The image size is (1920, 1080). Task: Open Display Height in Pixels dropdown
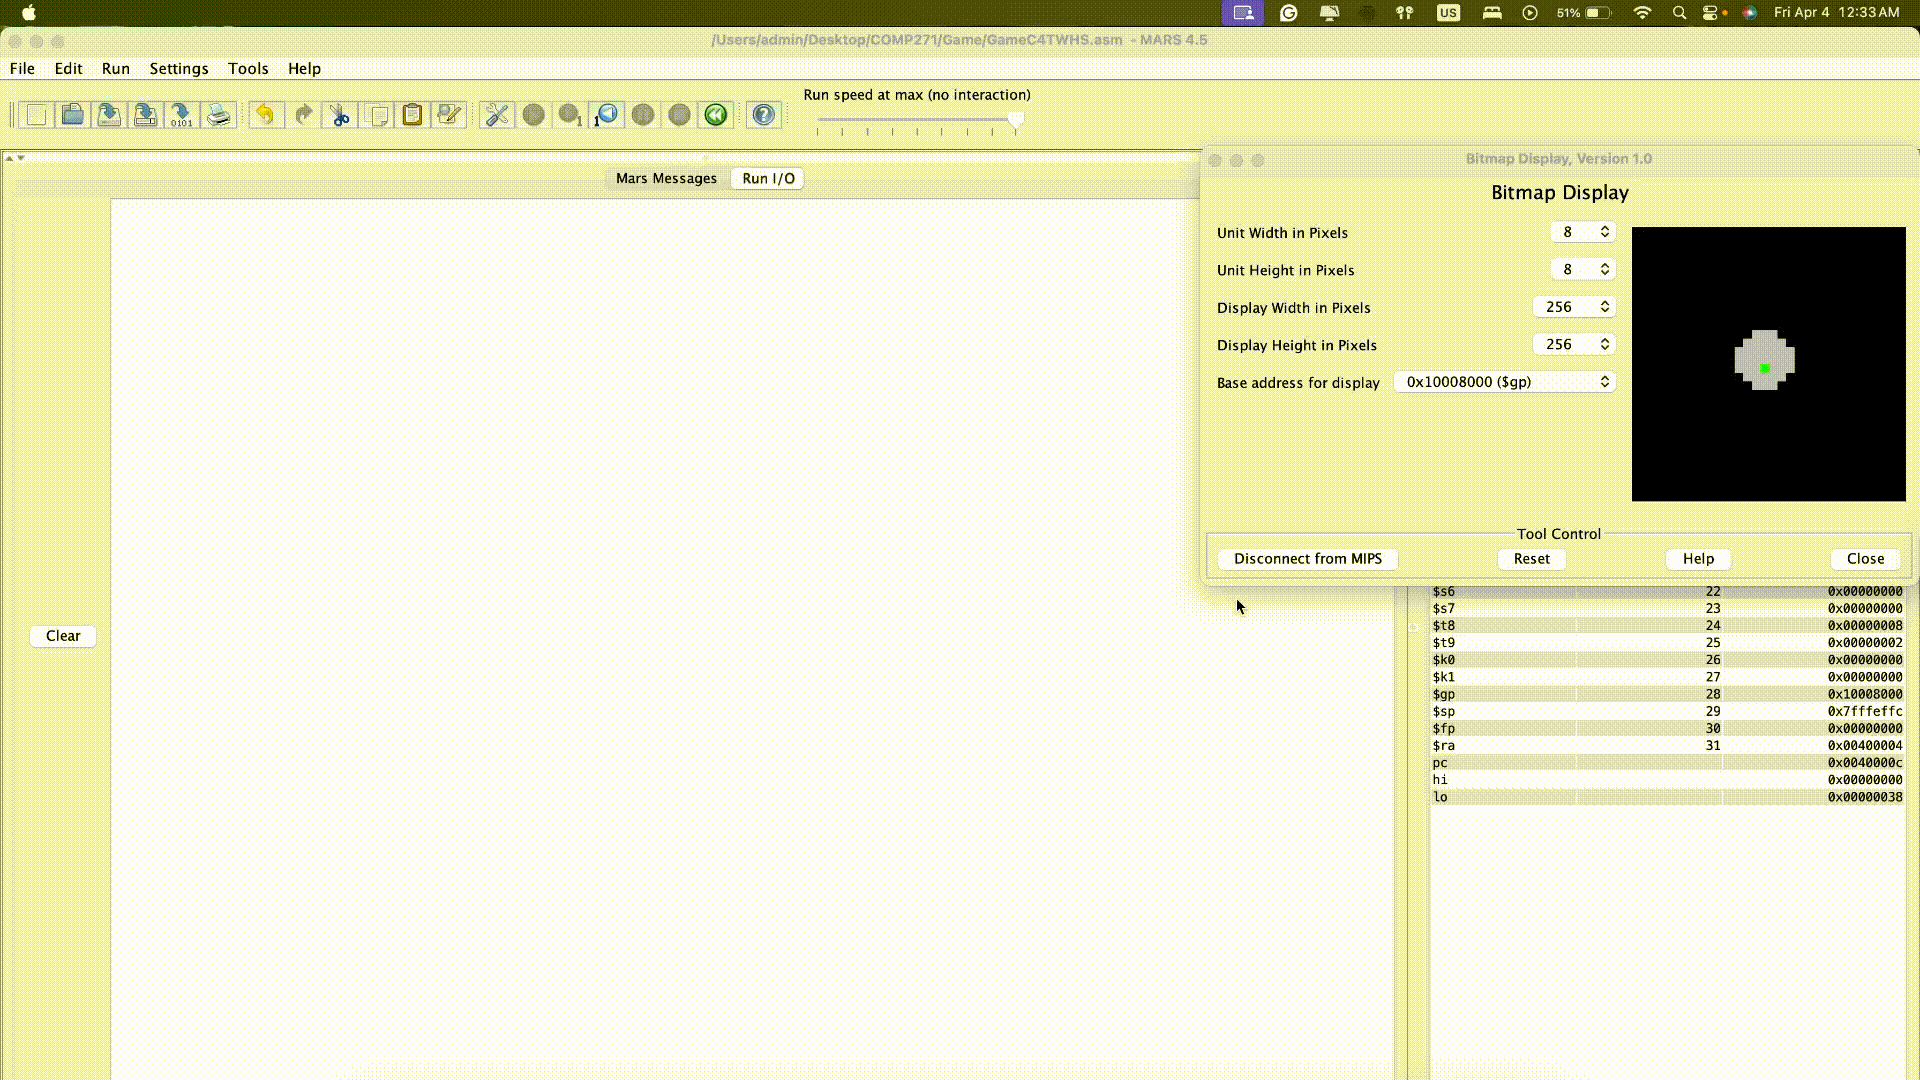[x=1573, y=344]
